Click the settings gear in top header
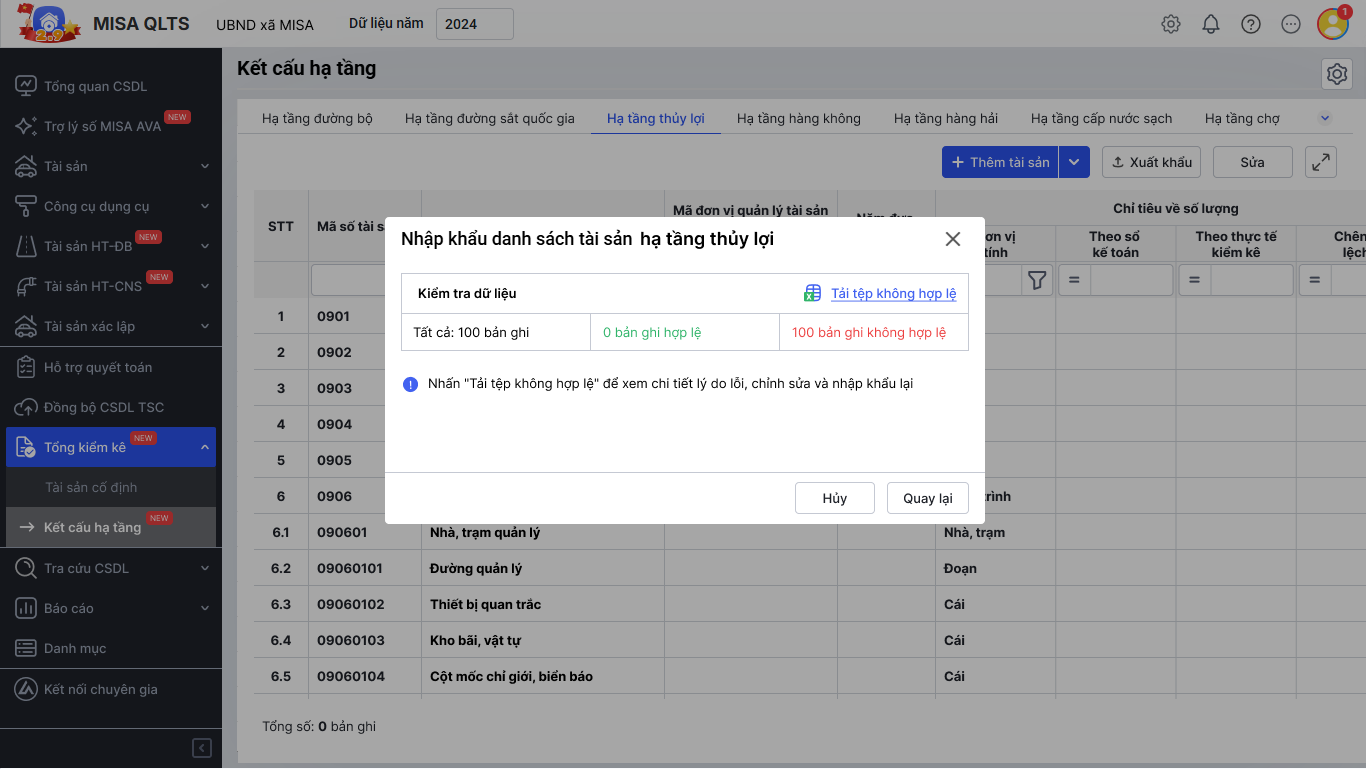This screenshot has height=769, width=1366. (1171, 24)
